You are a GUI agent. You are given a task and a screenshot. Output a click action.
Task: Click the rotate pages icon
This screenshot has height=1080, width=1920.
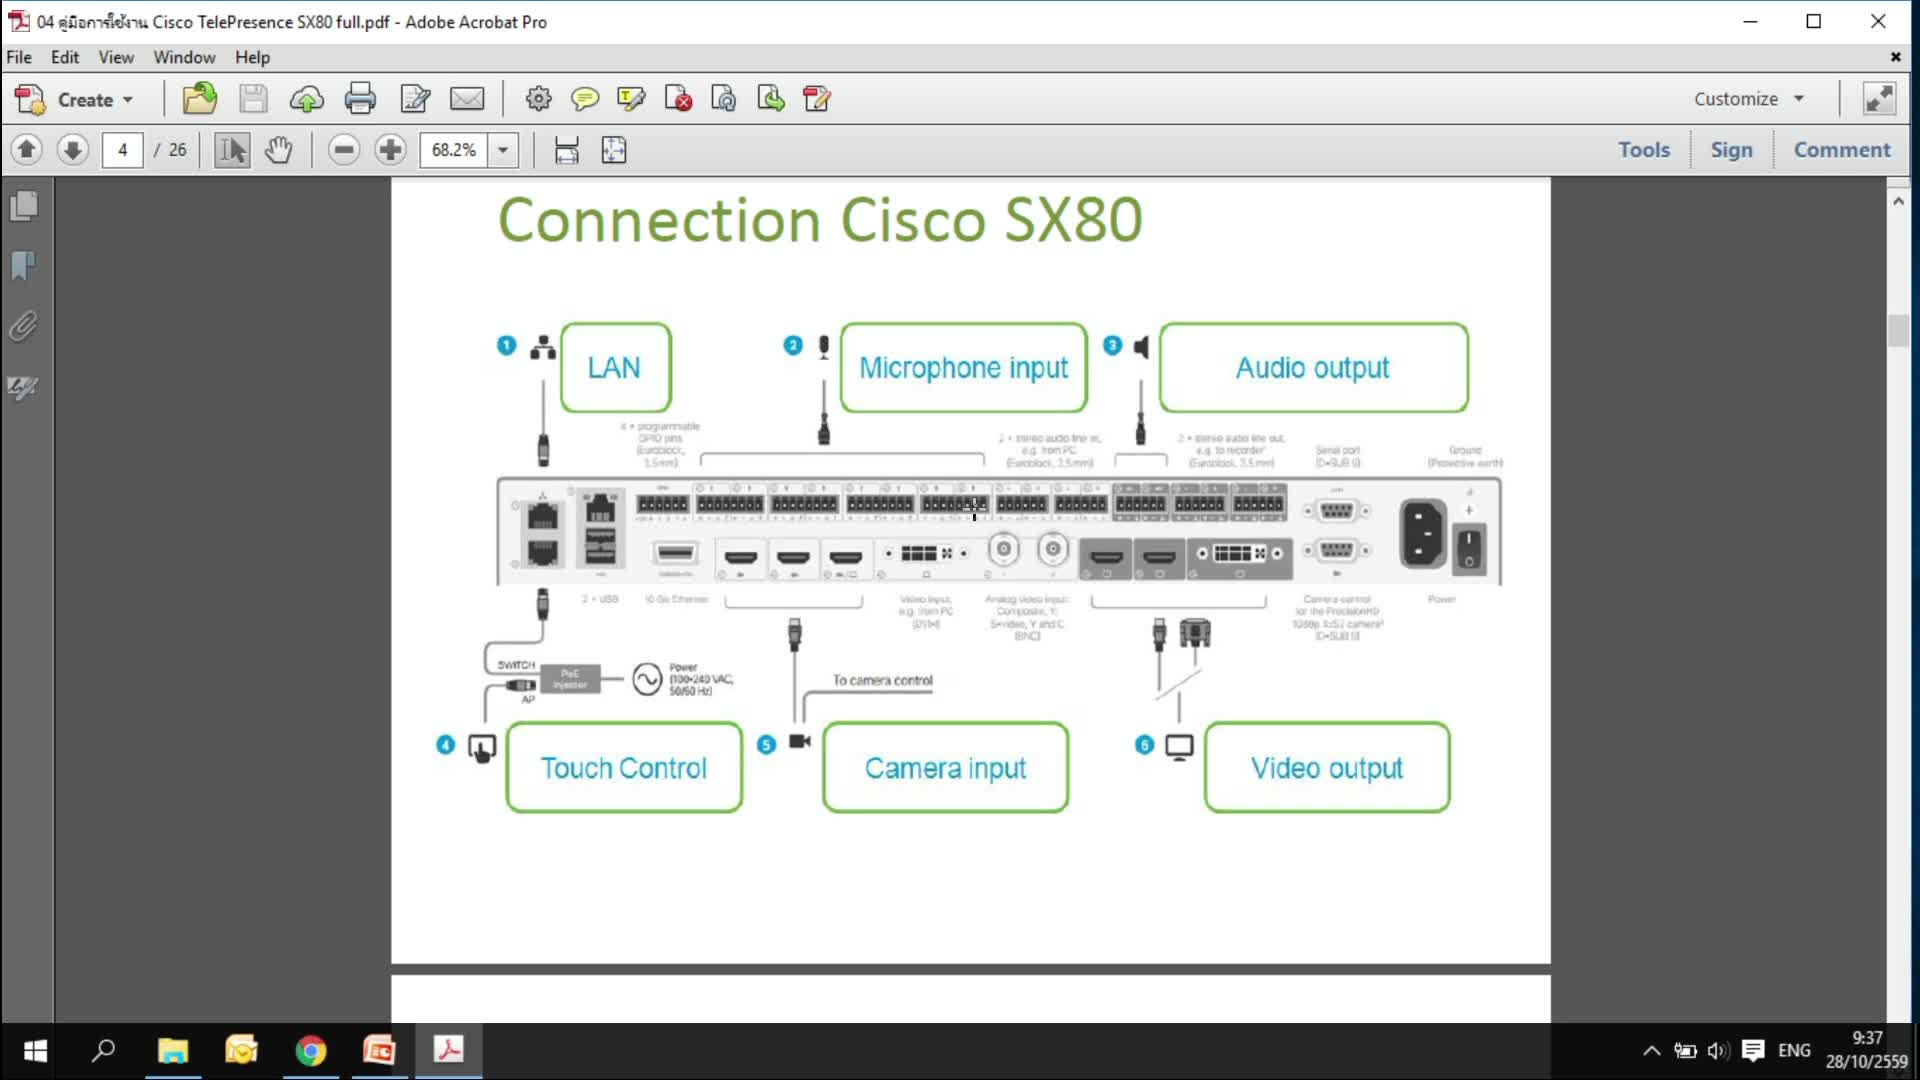click(x=724, y=99)
